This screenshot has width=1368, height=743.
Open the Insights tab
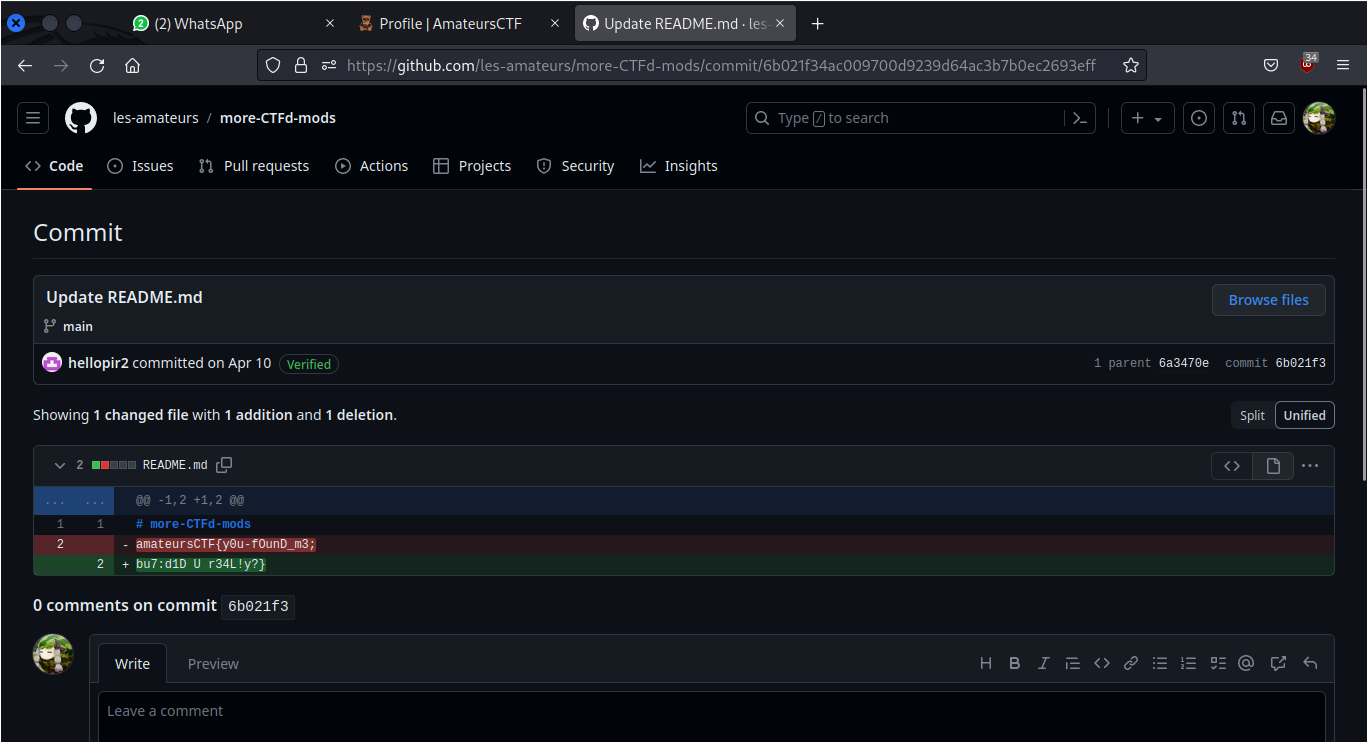click(x=679, y=166)
